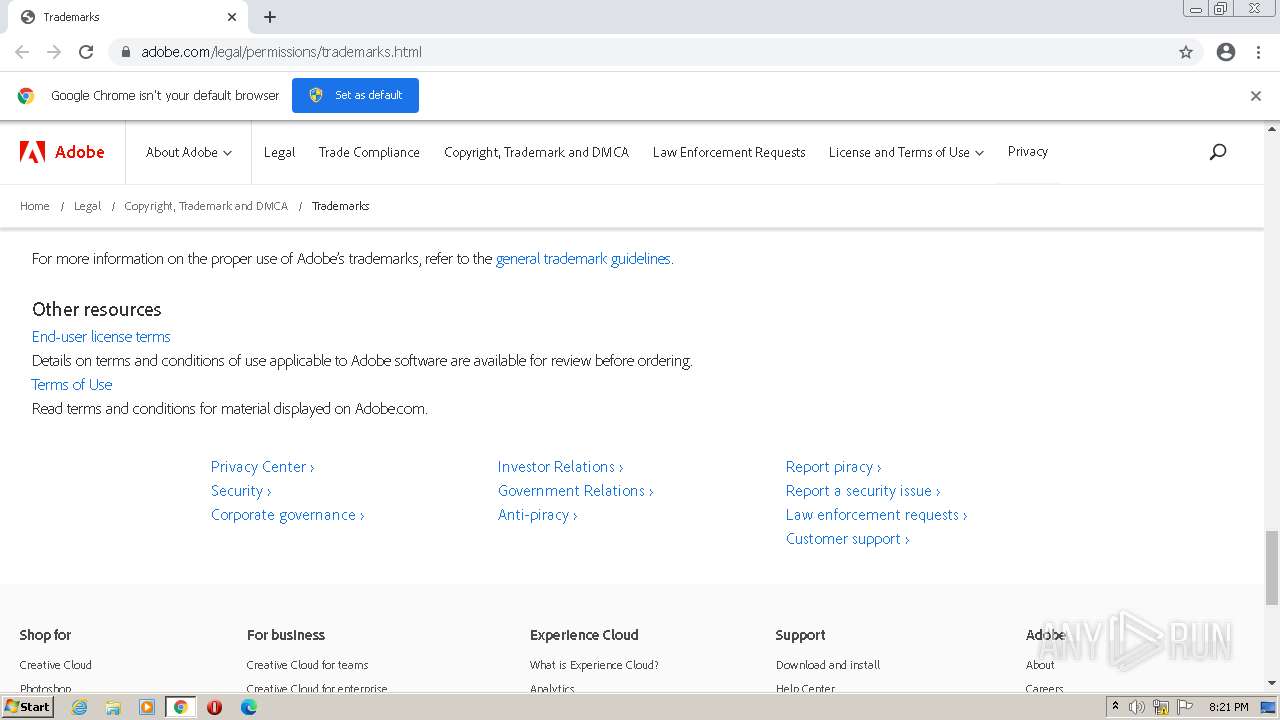Open What is Experience Cloud? link
1280x720 pixels.
594,665
